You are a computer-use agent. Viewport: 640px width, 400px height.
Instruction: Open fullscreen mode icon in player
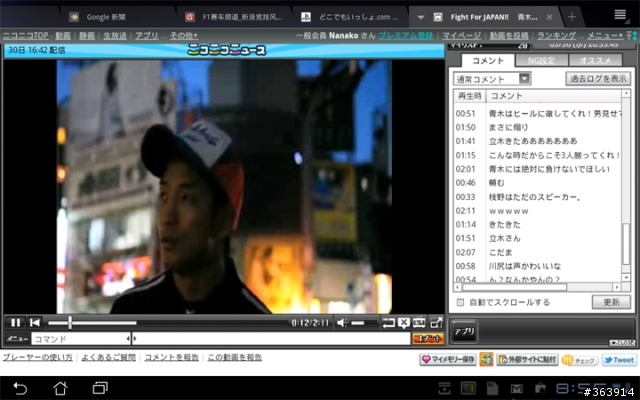point(436,323)
